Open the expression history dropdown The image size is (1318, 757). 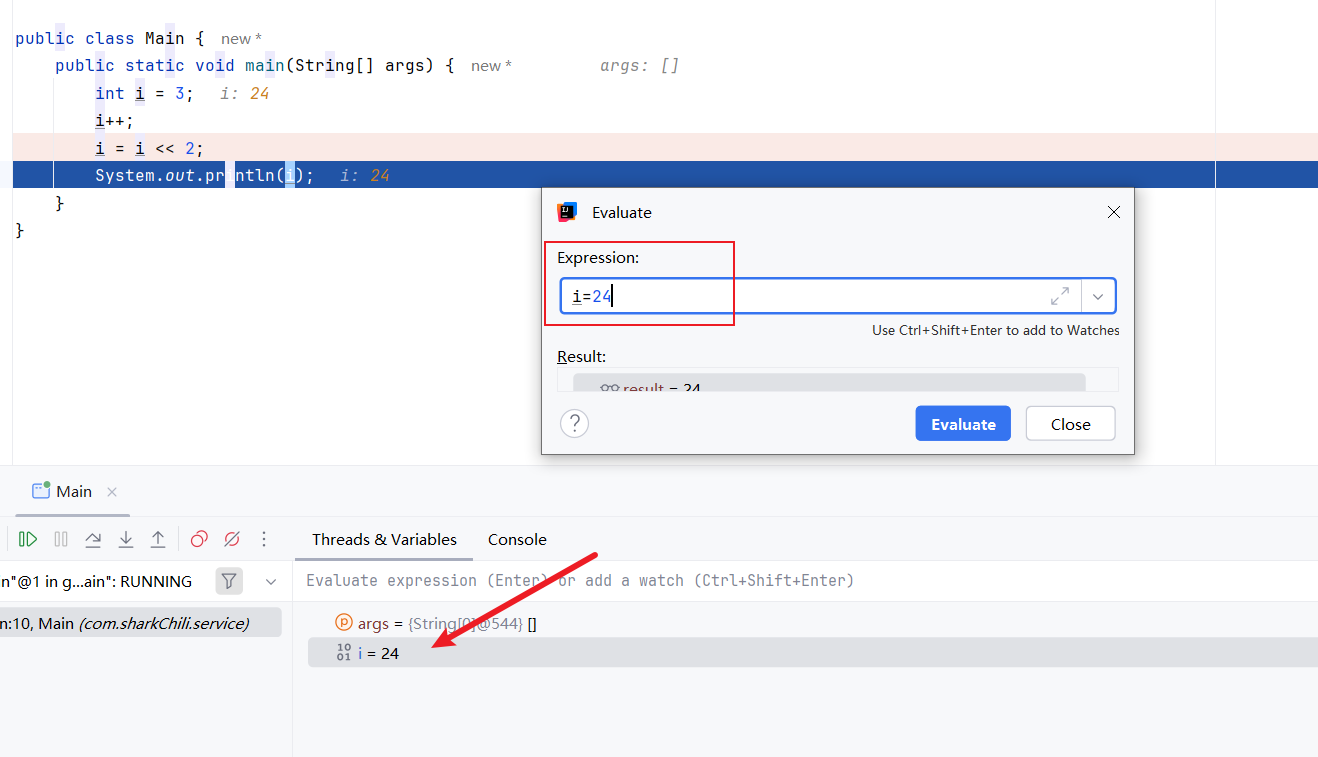pos(1098,296)
